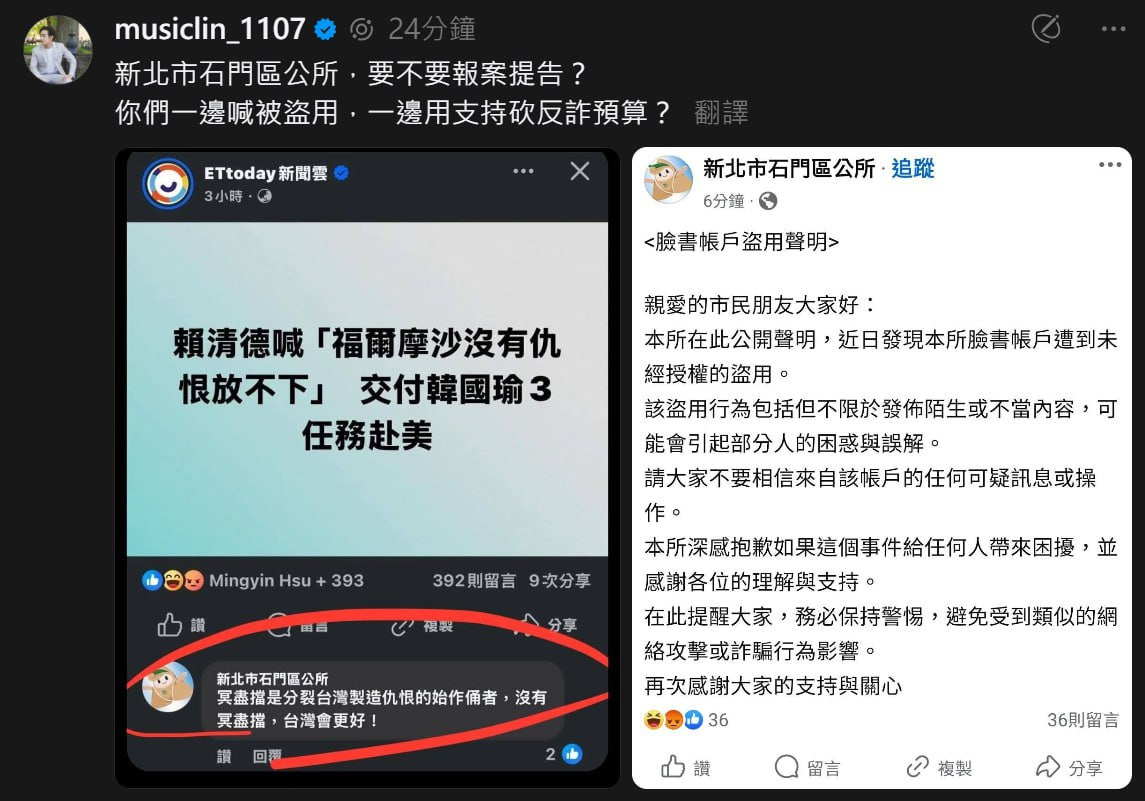Open 36則留言 on the statement post

pos(1082,720)
